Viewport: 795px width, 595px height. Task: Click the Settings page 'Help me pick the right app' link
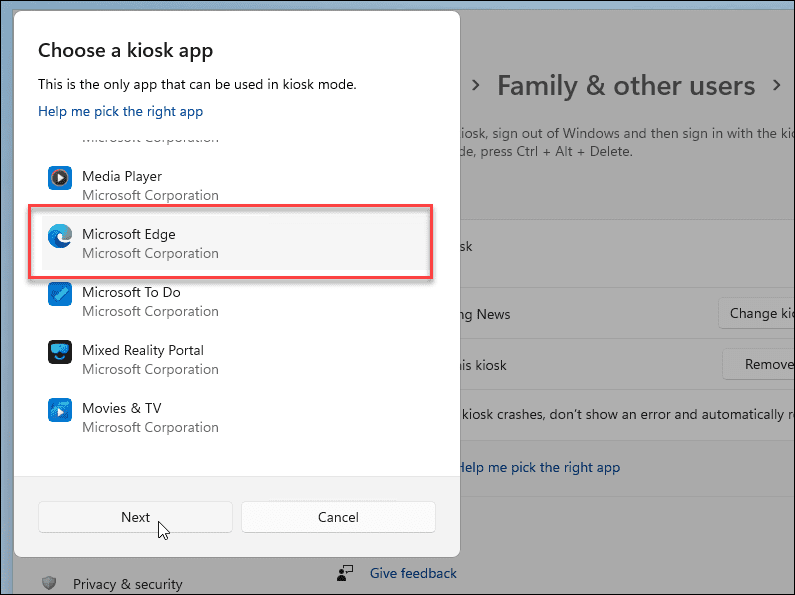(x=539, y=467)
